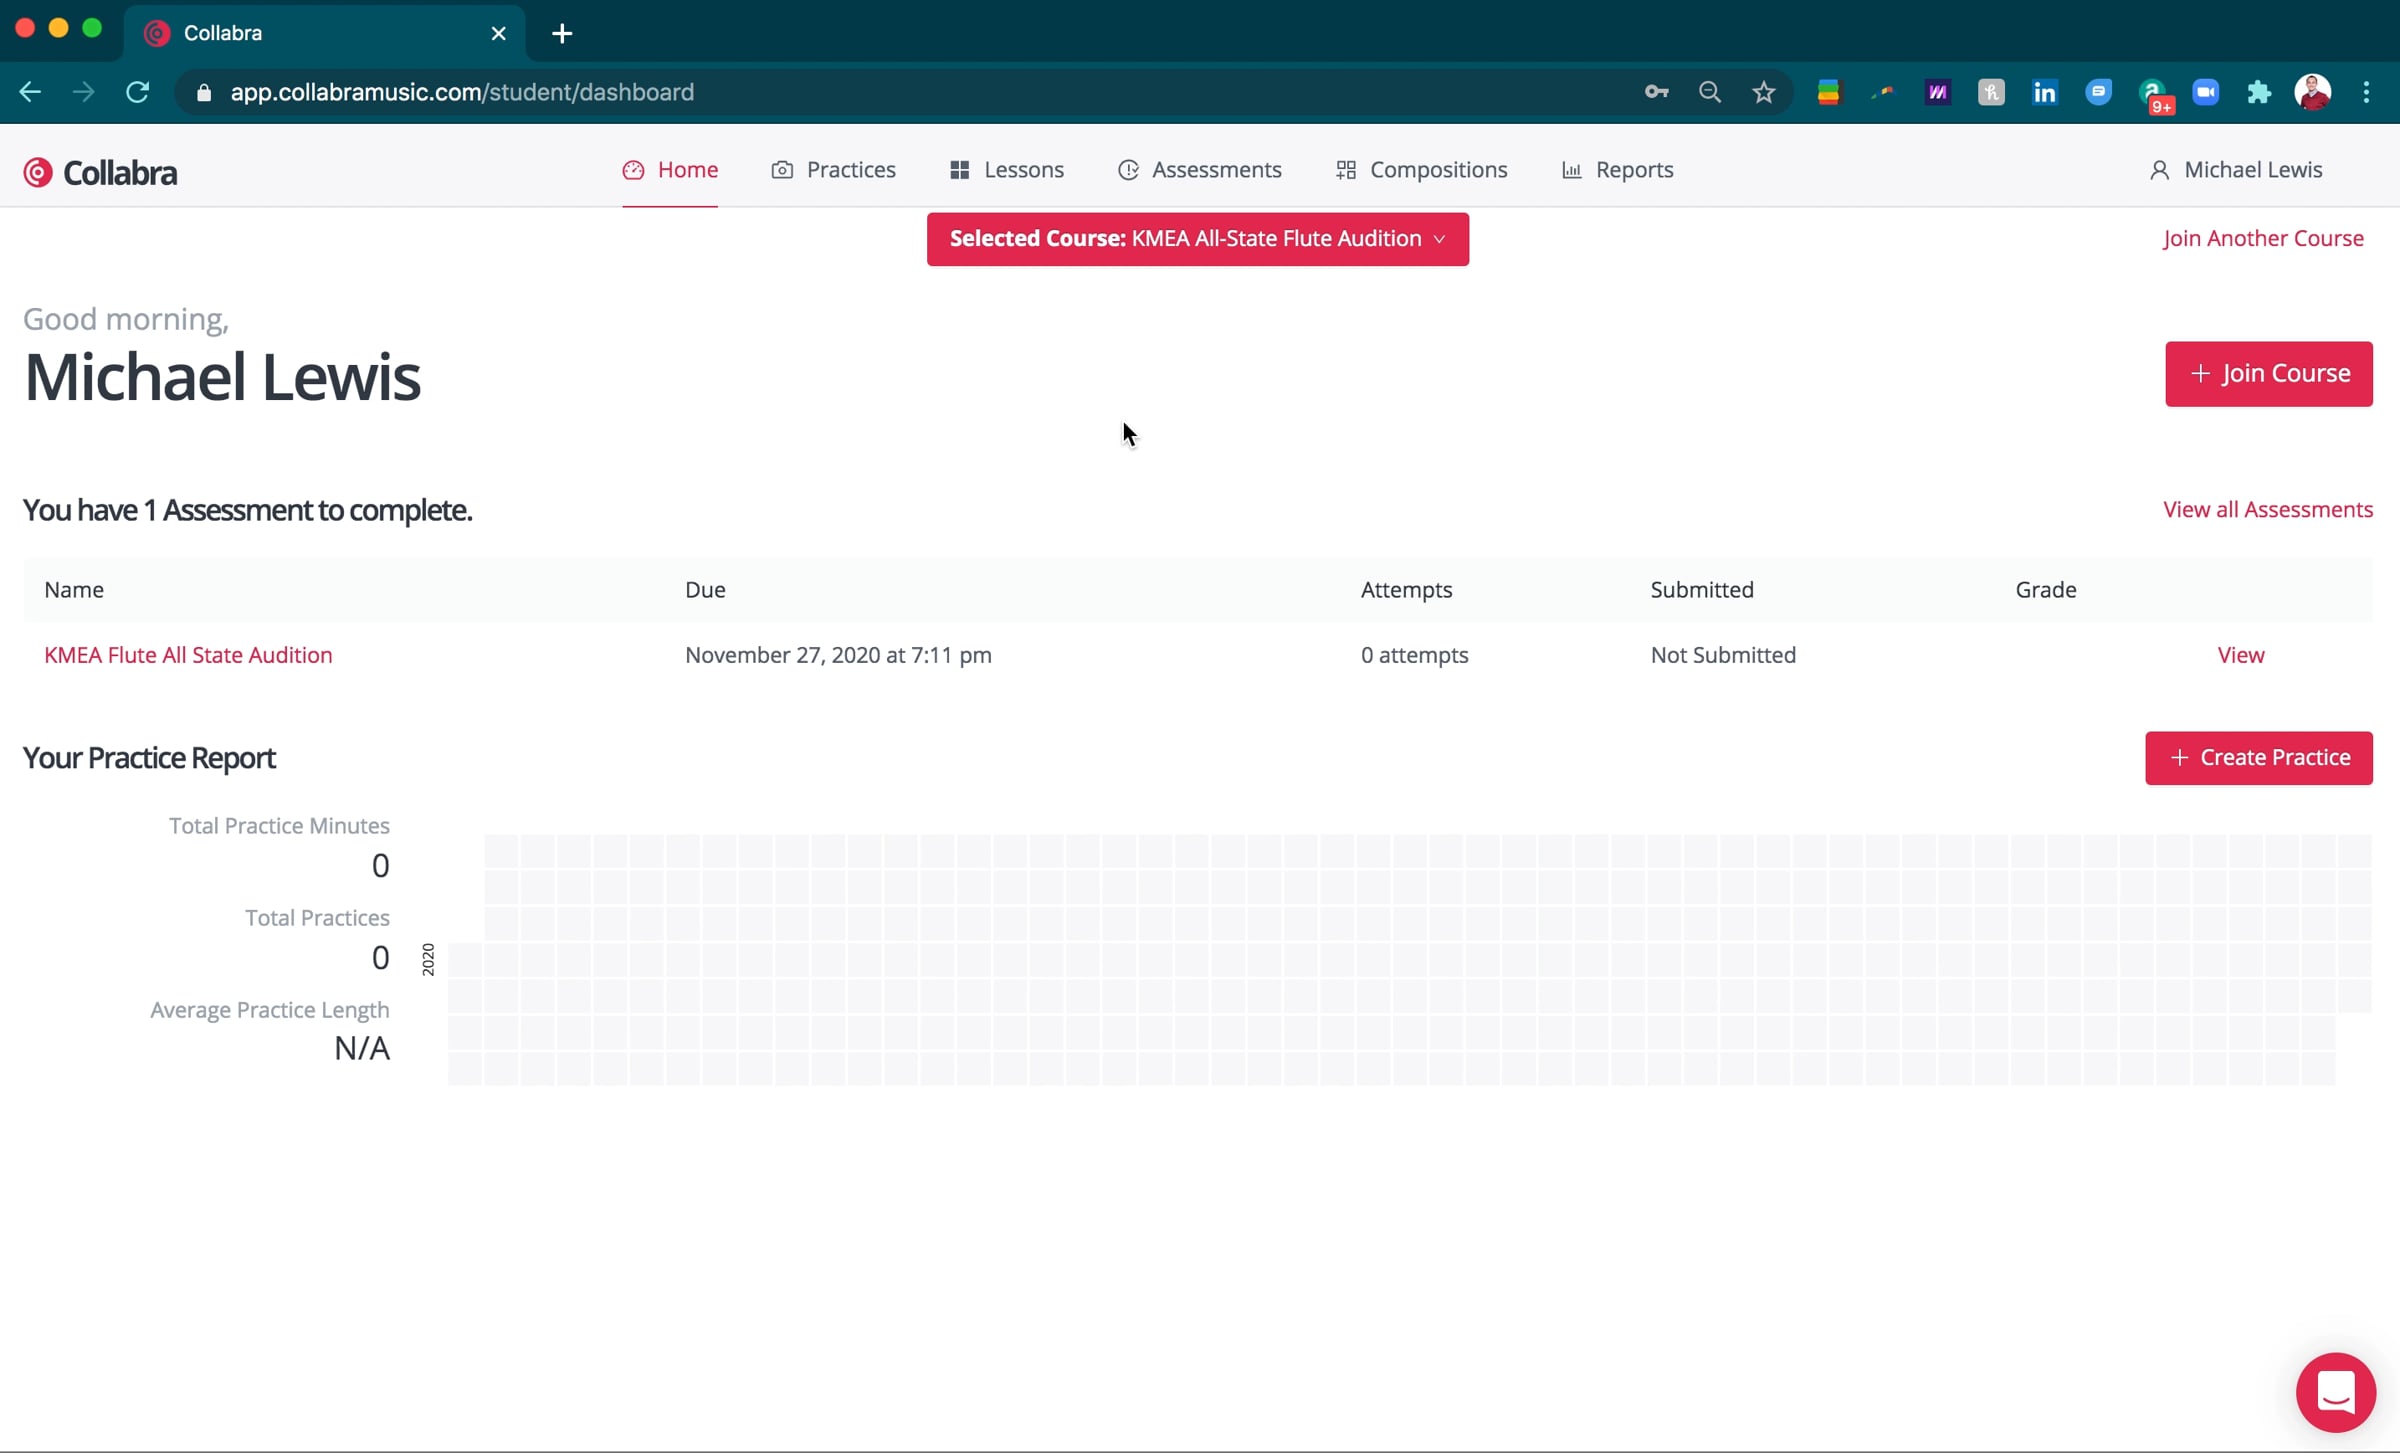Open the Reports tab
The width and height of the screenshot is (2400, 1453).
pos(1617,170)
